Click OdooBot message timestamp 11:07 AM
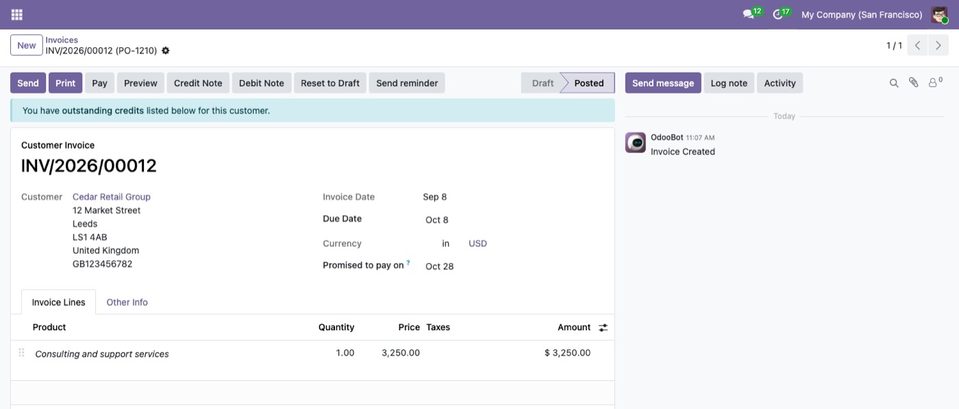959x409 pixels. (x=700, y=138)
